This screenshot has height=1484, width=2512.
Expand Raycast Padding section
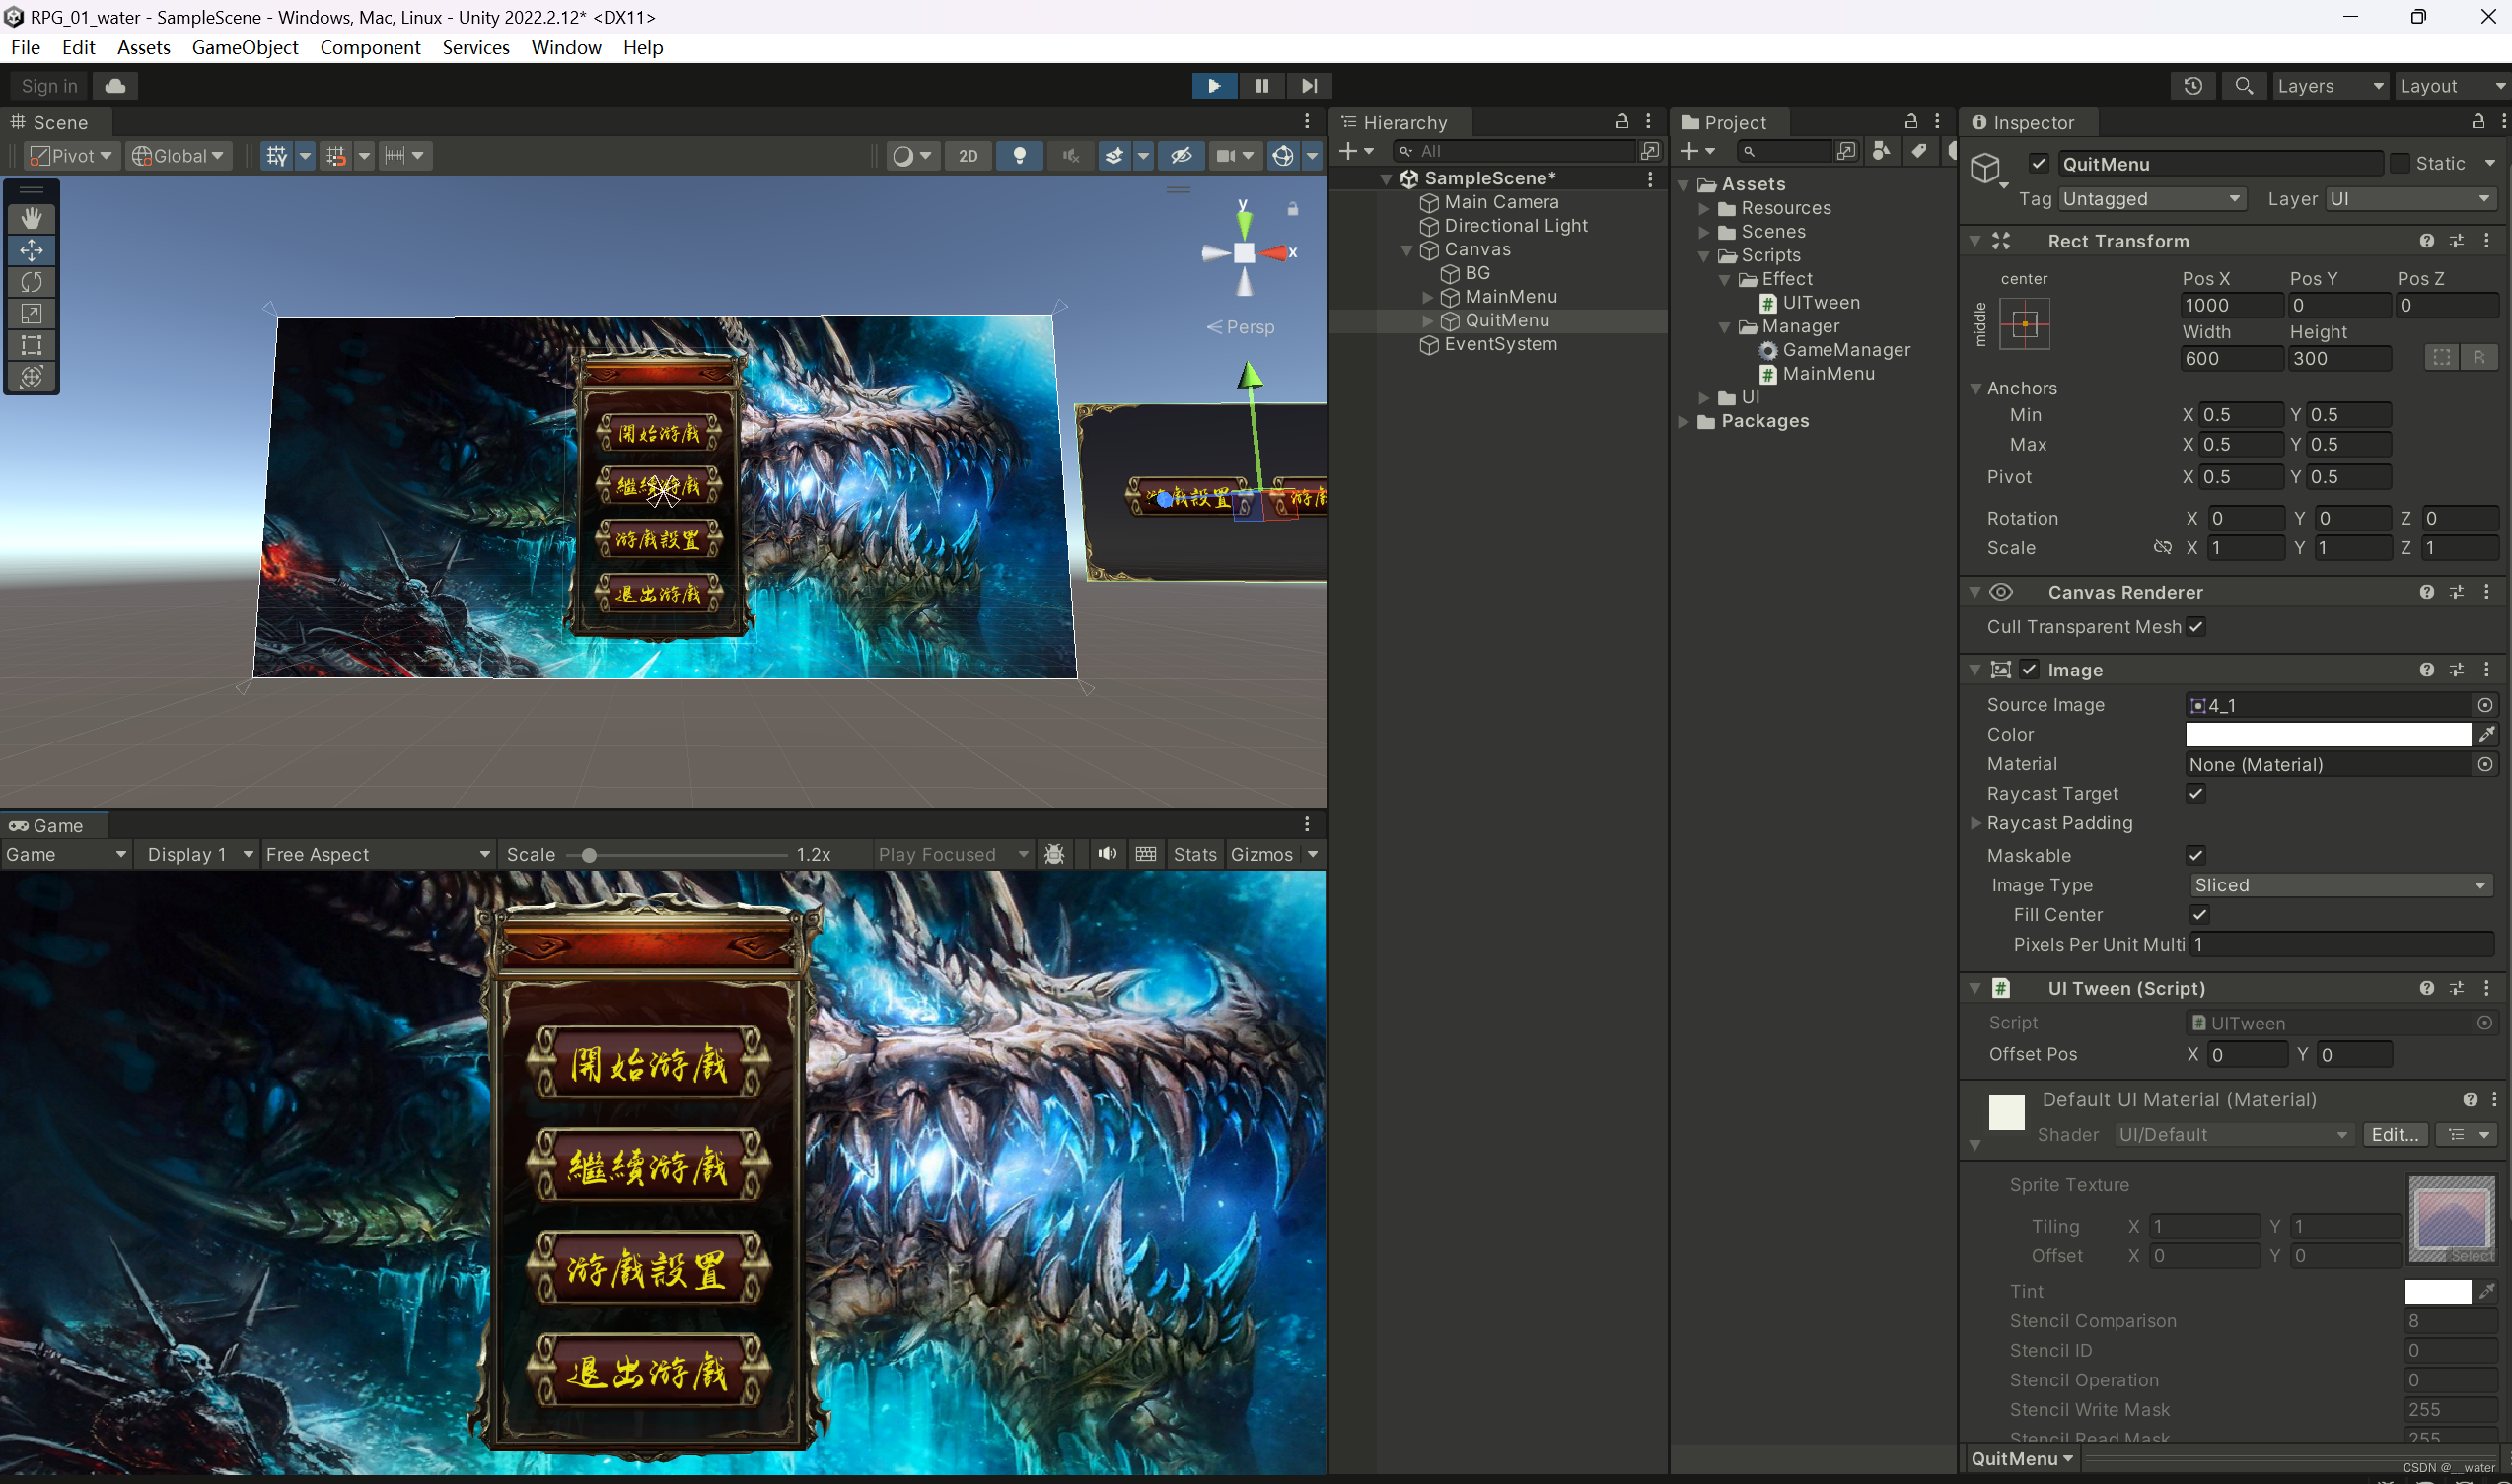[1975, 823]
